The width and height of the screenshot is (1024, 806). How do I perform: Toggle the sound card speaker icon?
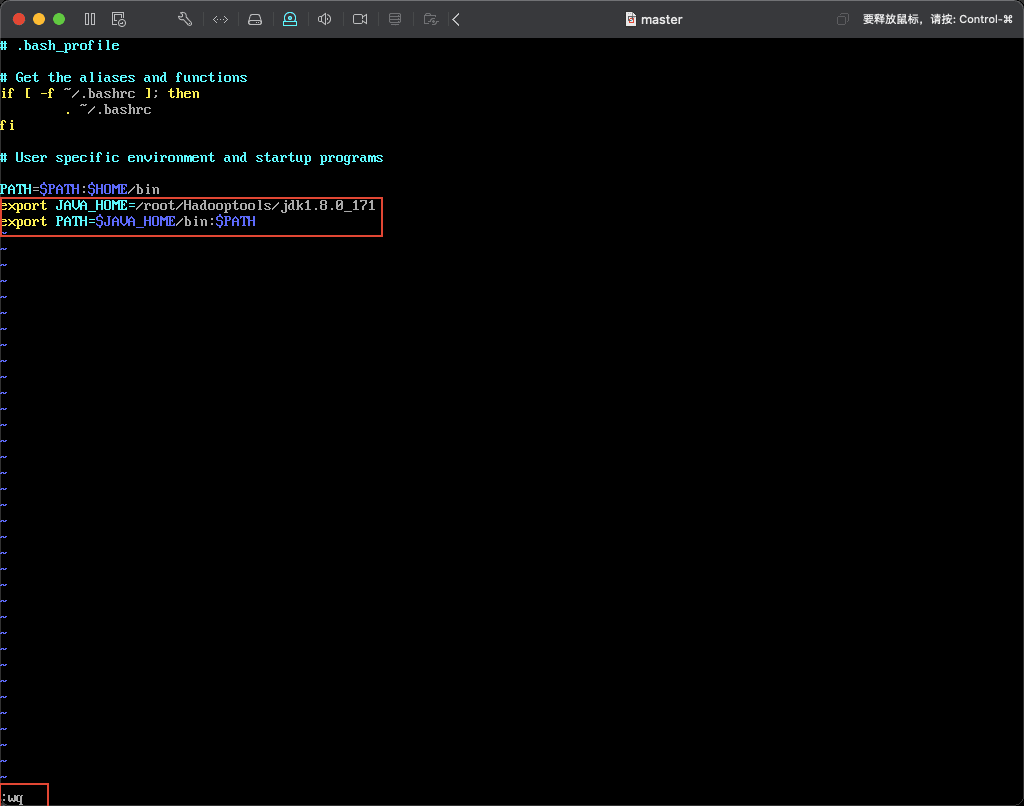(324, 19)
